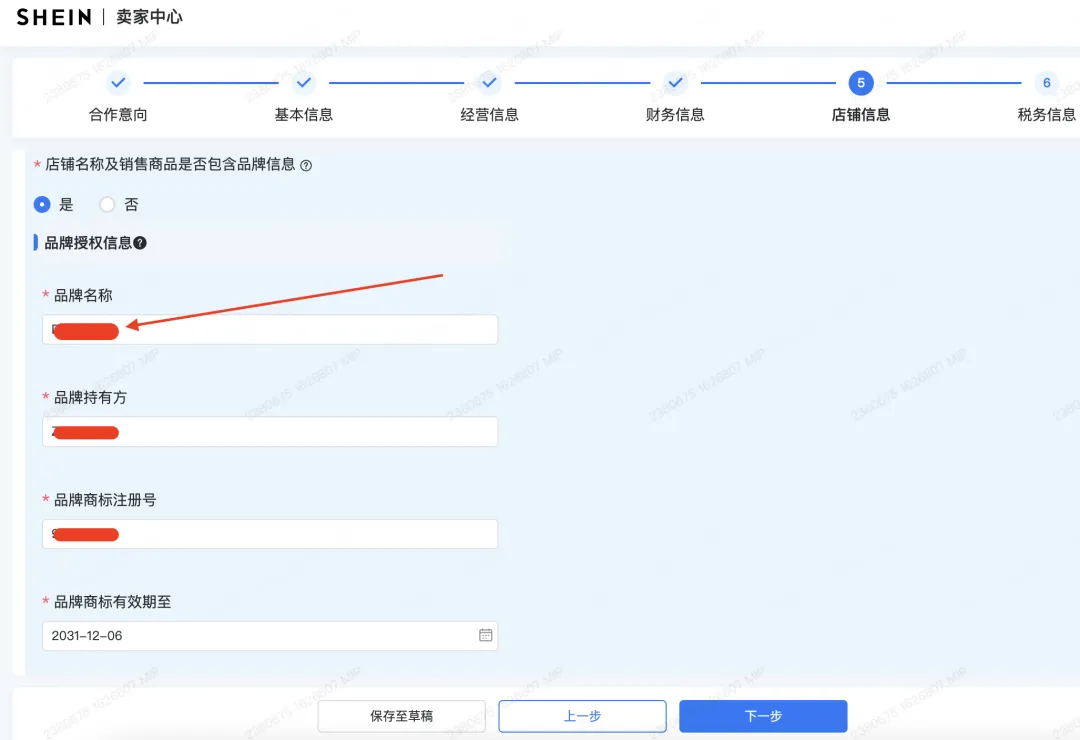Click the 基本信息 step checkmark icon
Image resolution: width=1080 pixels, height=740 pixels.
click(x=304, y=84)
